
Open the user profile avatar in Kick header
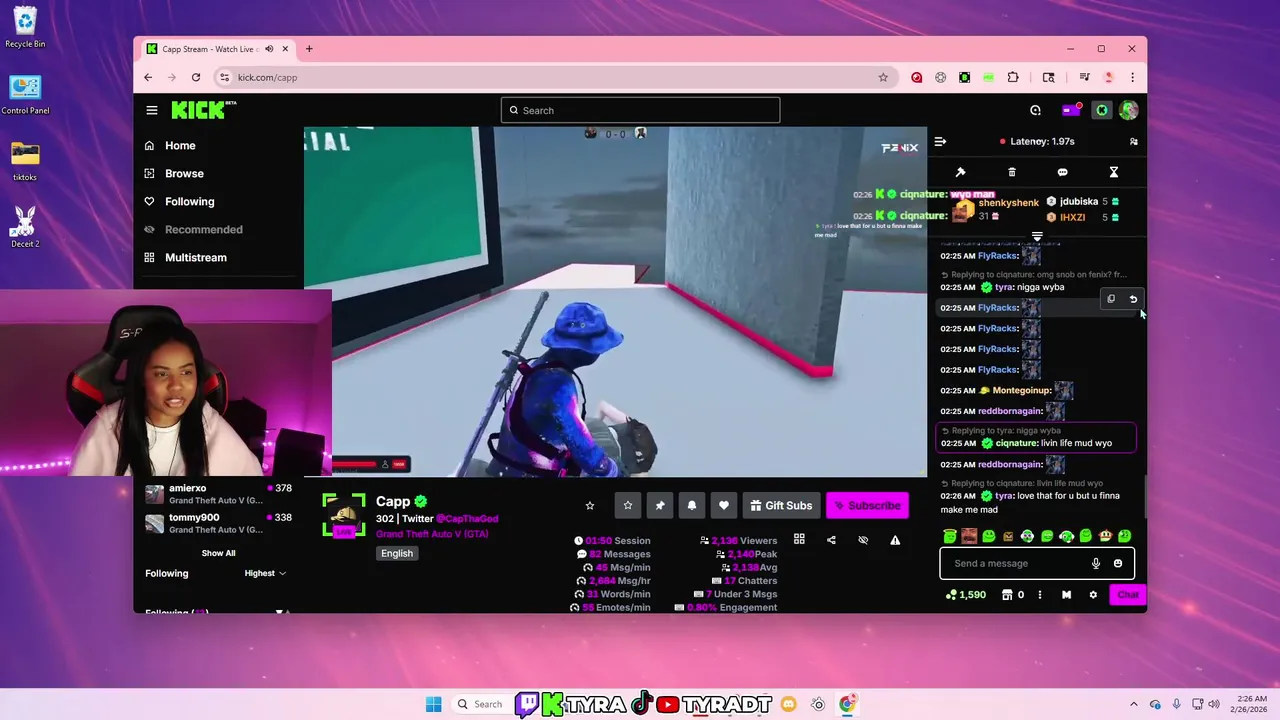[x=1128, y=110]
